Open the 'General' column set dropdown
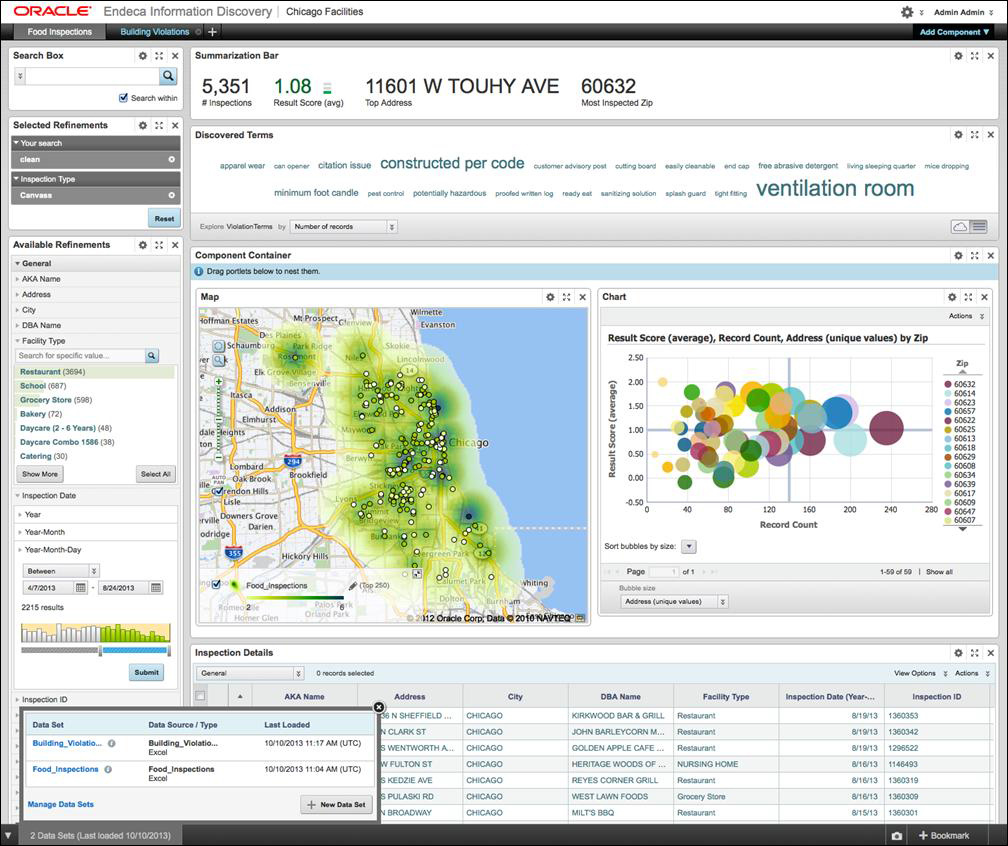This screenshot has height=846, width=1008. click(249, 673)
